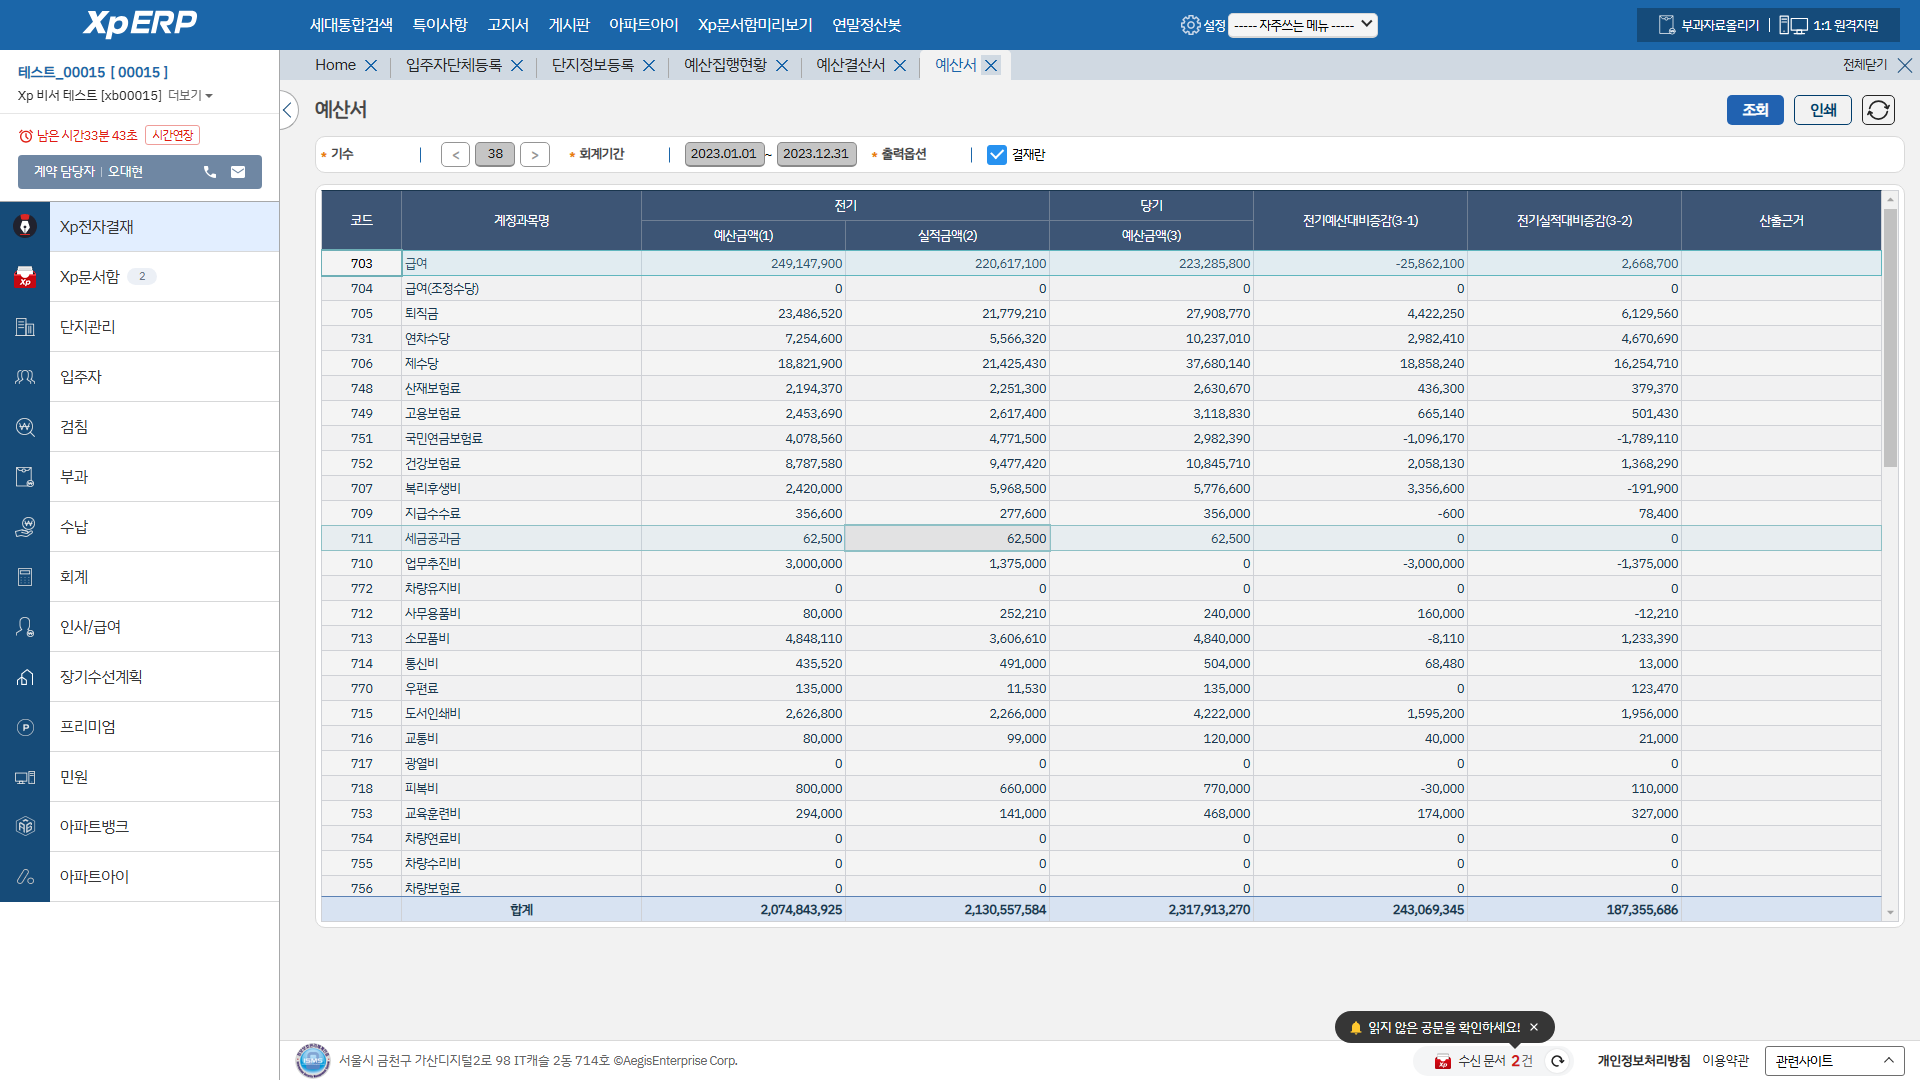1920x1080 pixels.
Task: Click the mail icon for contract manager
Action: pos(238,172)
